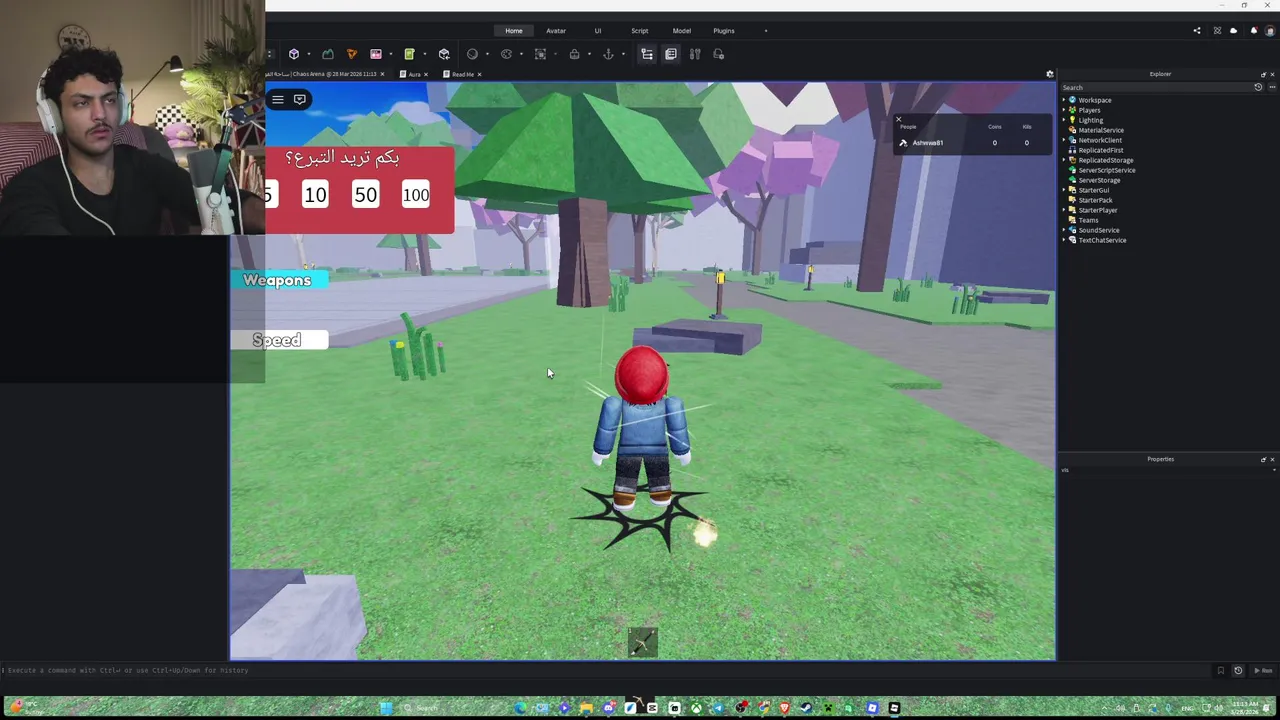Toggle the Explorer panel toolbar button

(x=647, y=54)
